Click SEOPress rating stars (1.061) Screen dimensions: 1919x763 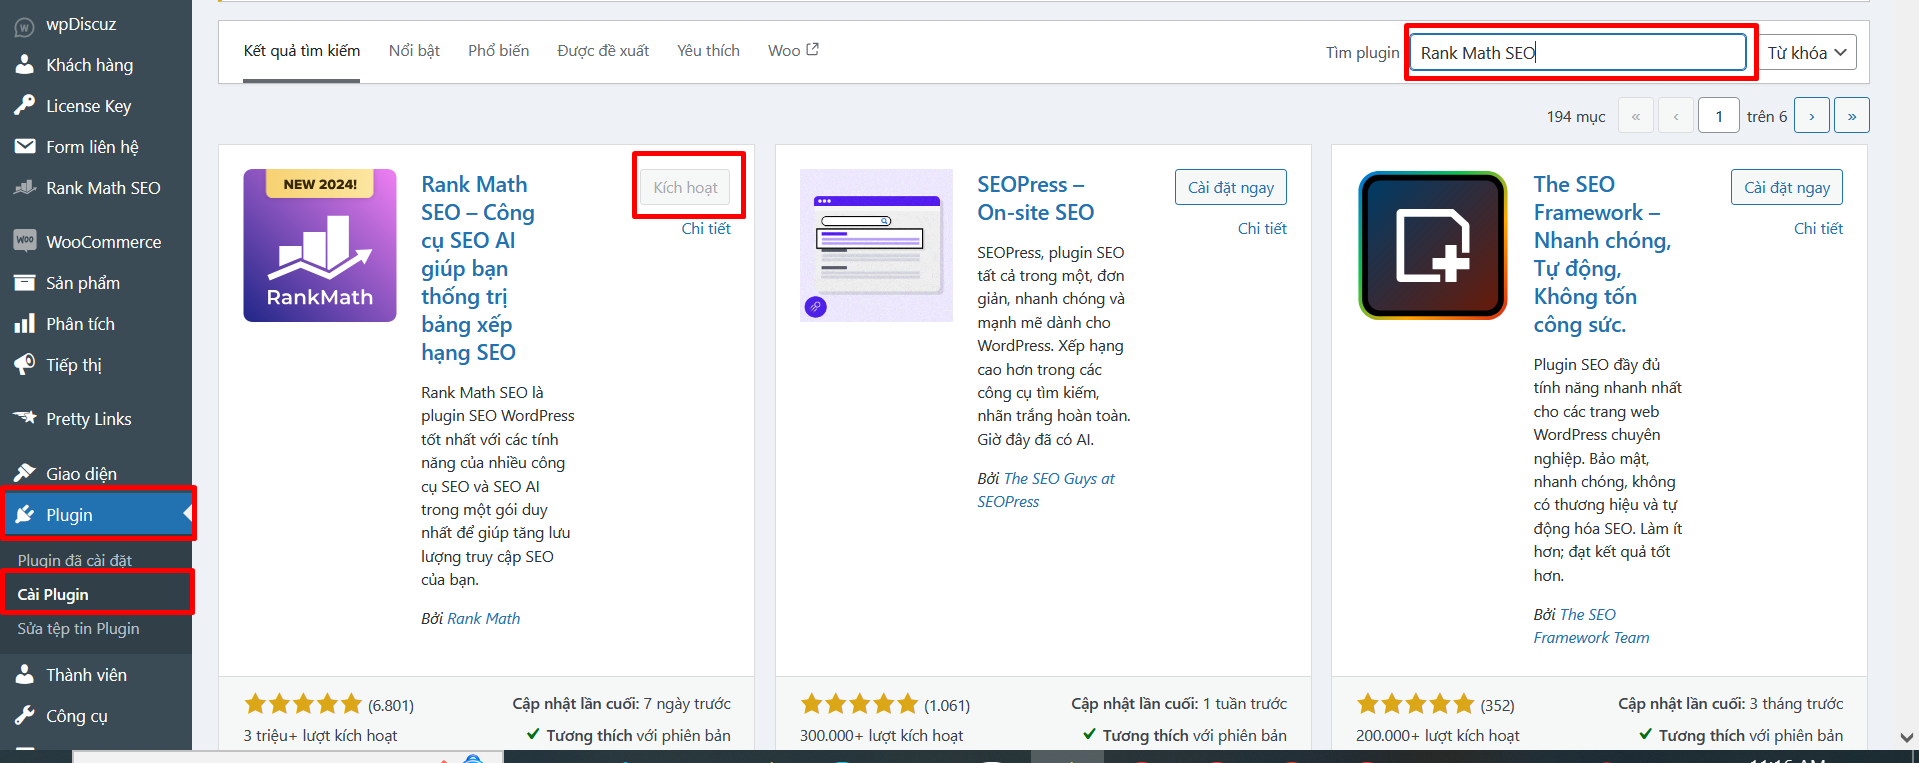coord(859,704)
